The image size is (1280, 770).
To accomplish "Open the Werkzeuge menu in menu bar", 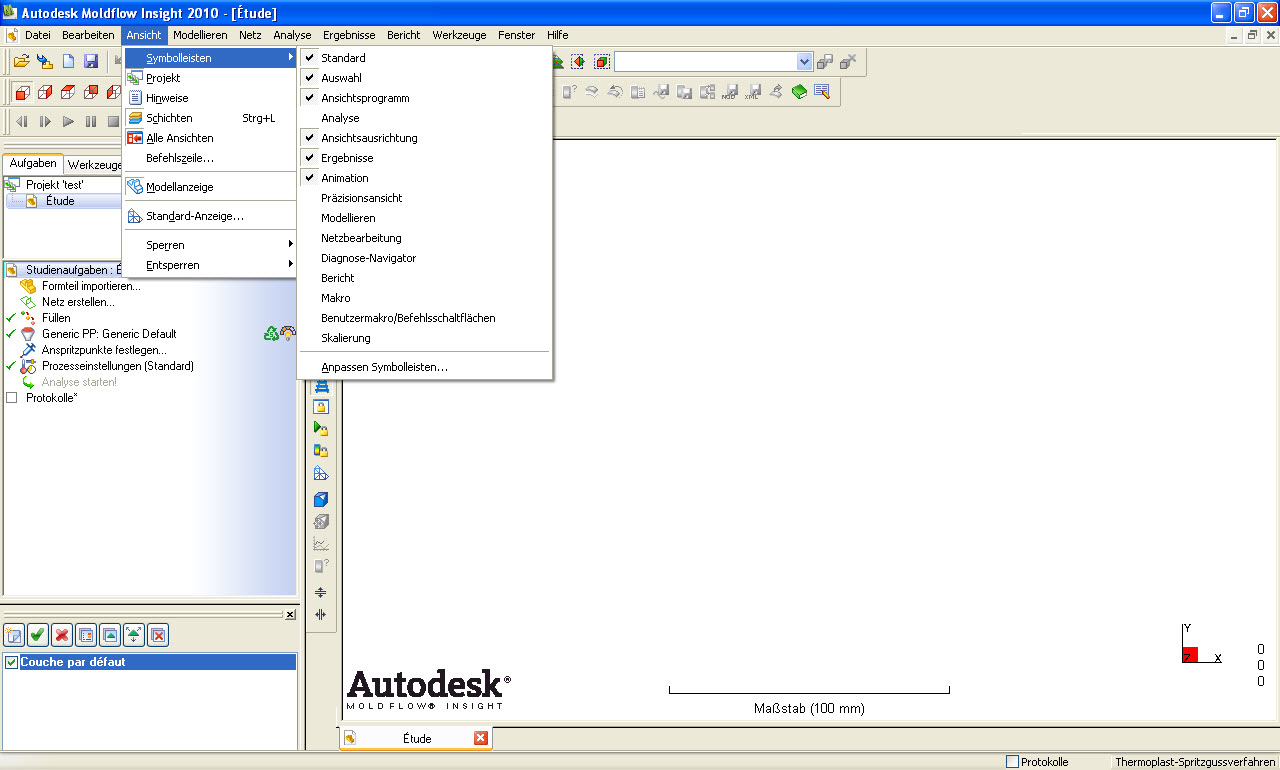I will 459,35.
